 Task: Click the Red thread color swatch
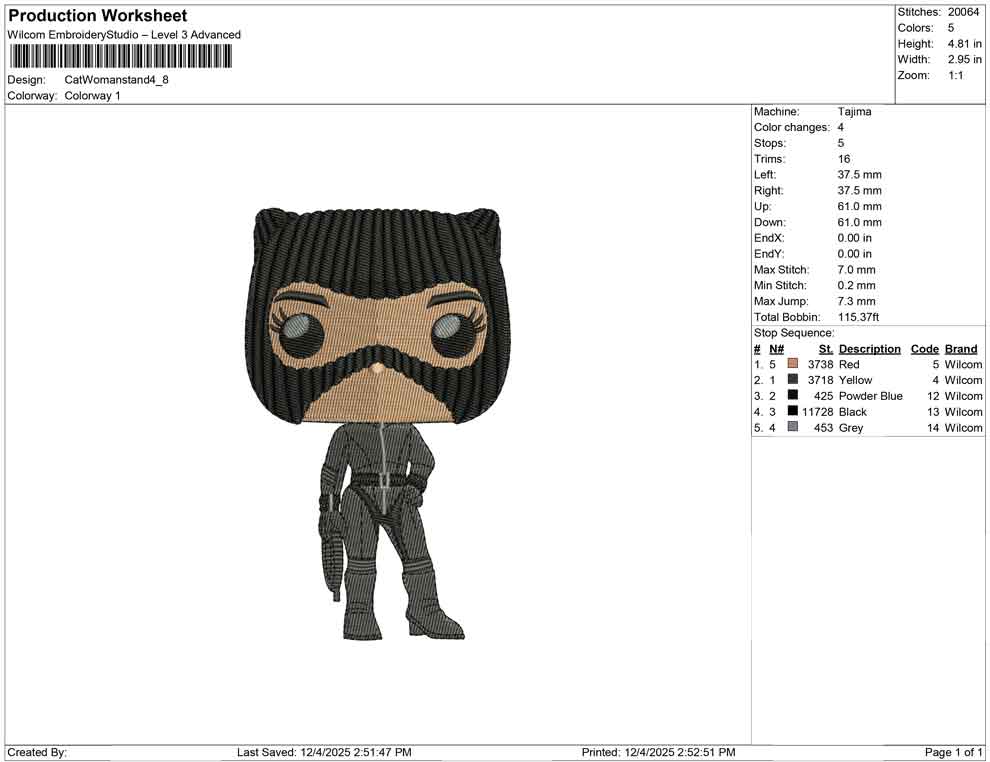(x=792, y=364)
